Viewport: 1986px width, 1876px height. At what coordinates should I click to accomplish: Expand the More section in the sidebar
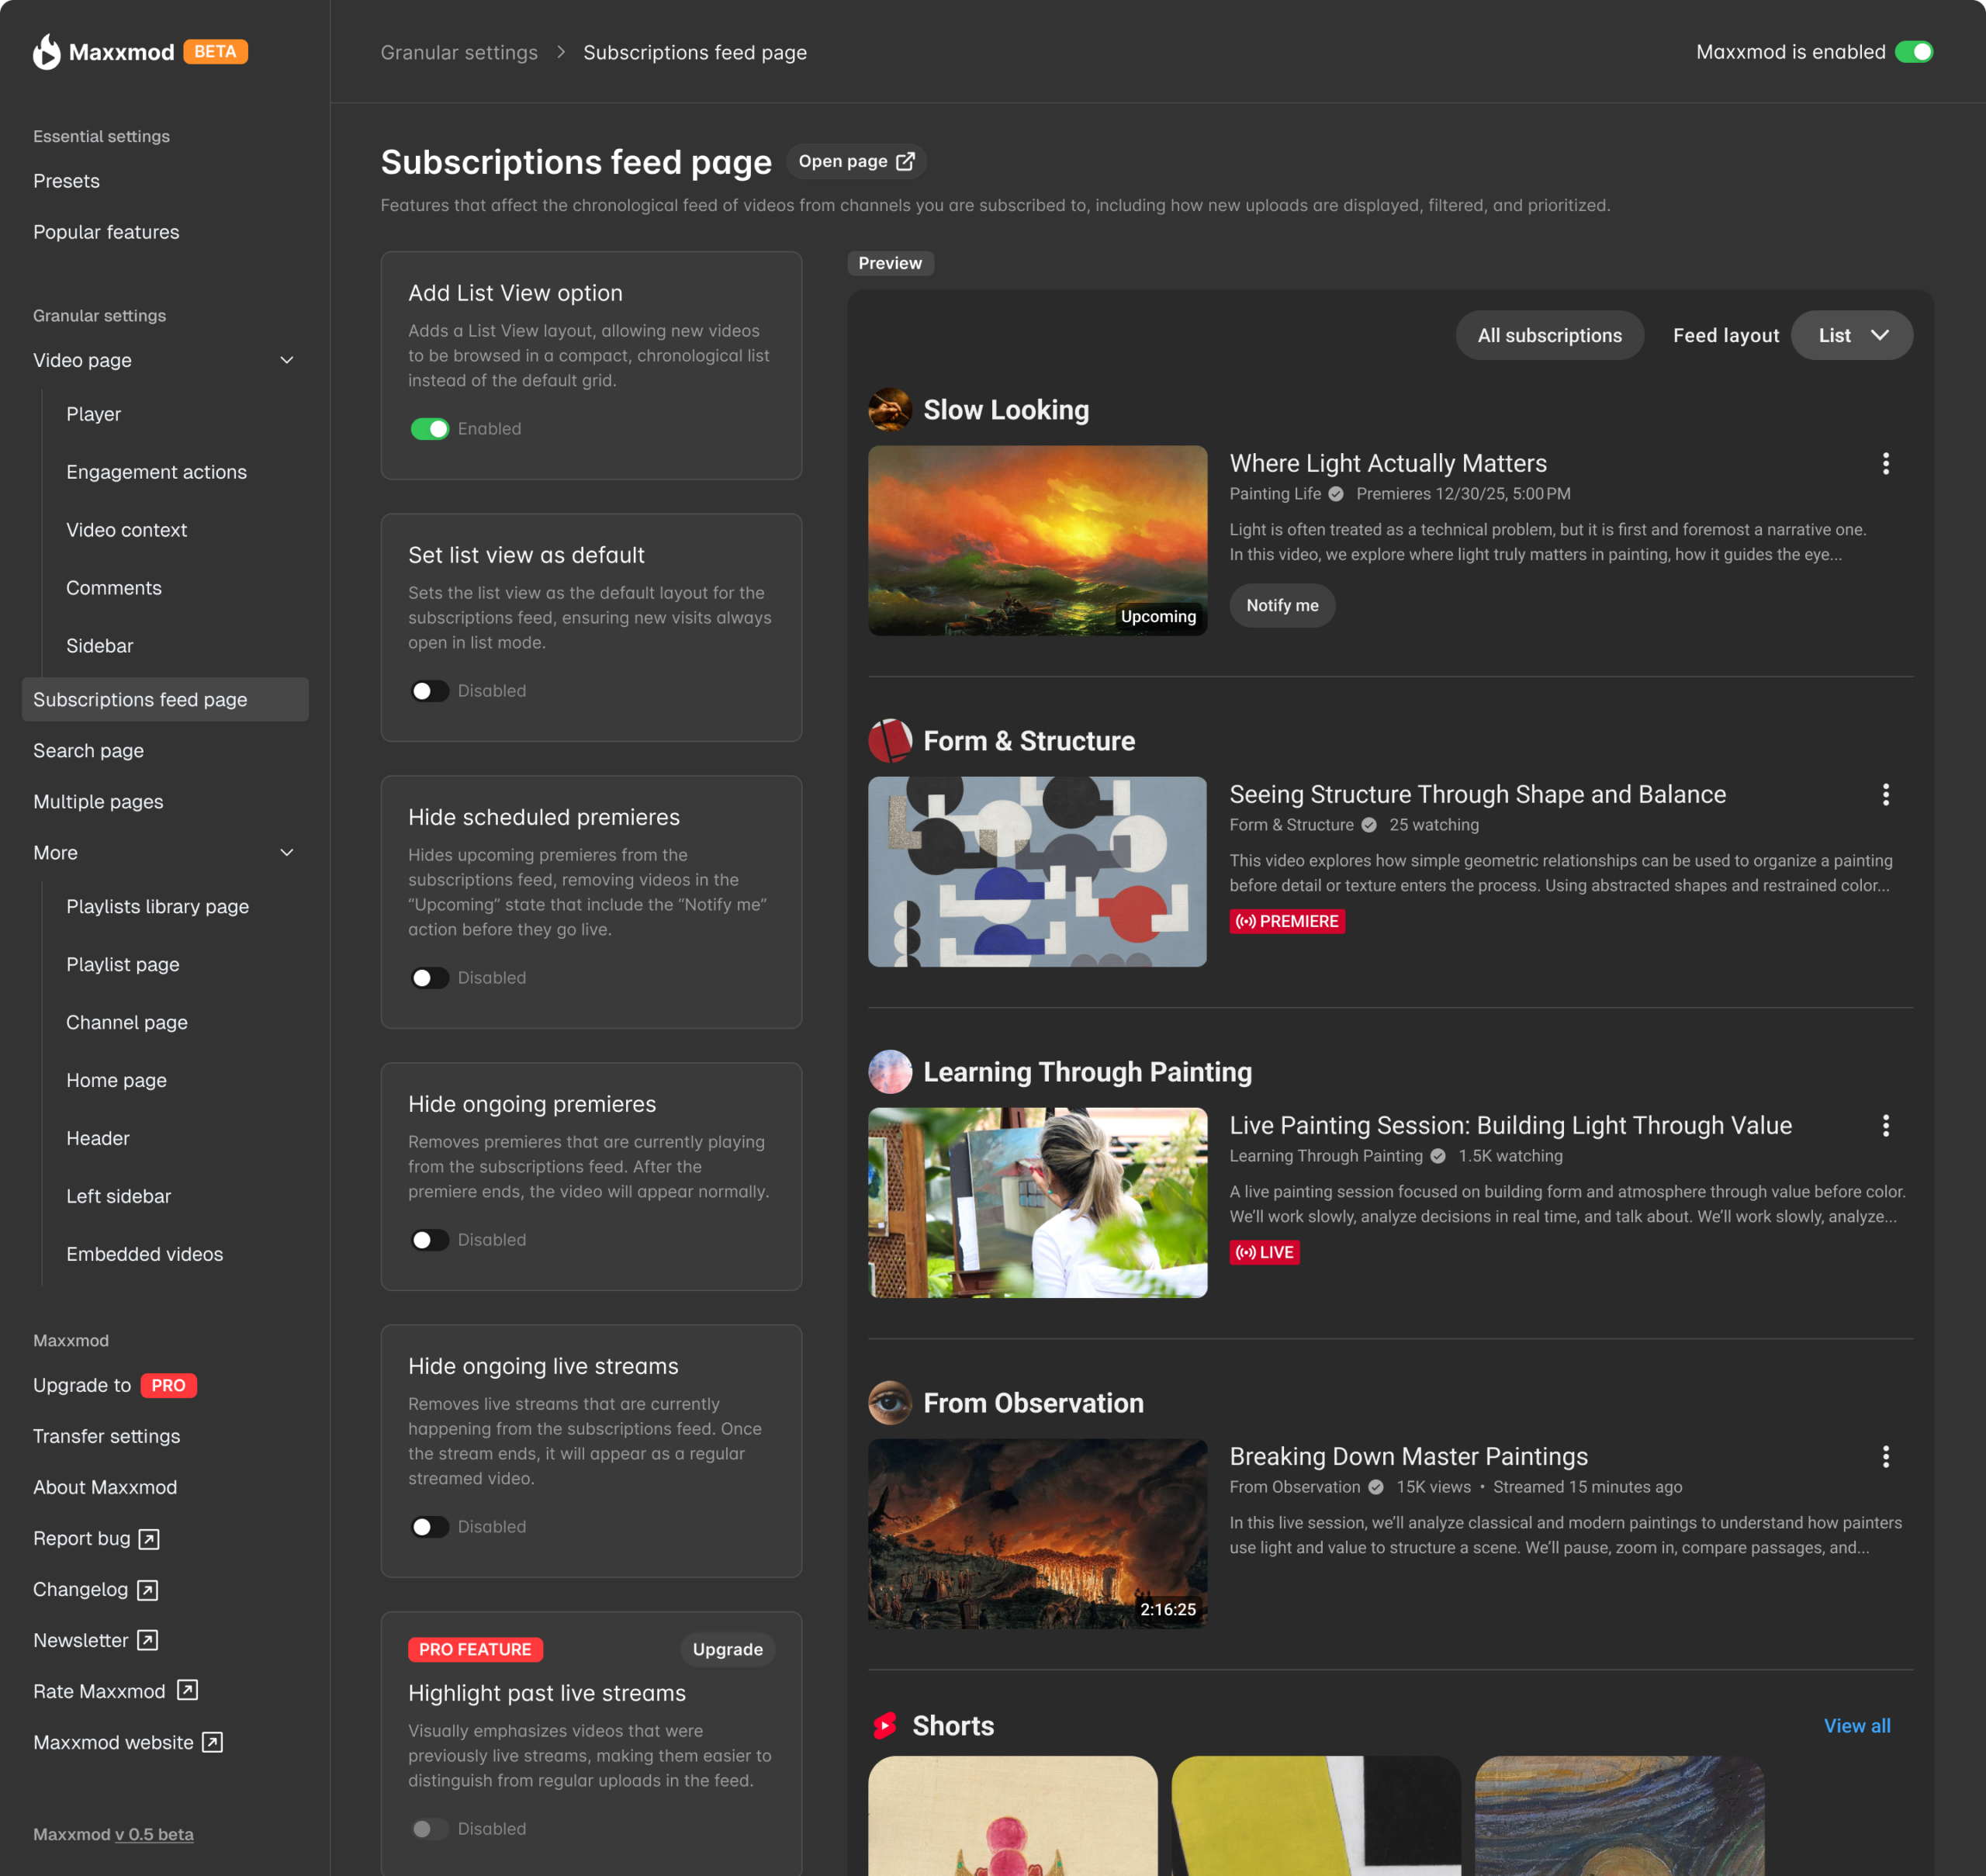coord(287,852)
